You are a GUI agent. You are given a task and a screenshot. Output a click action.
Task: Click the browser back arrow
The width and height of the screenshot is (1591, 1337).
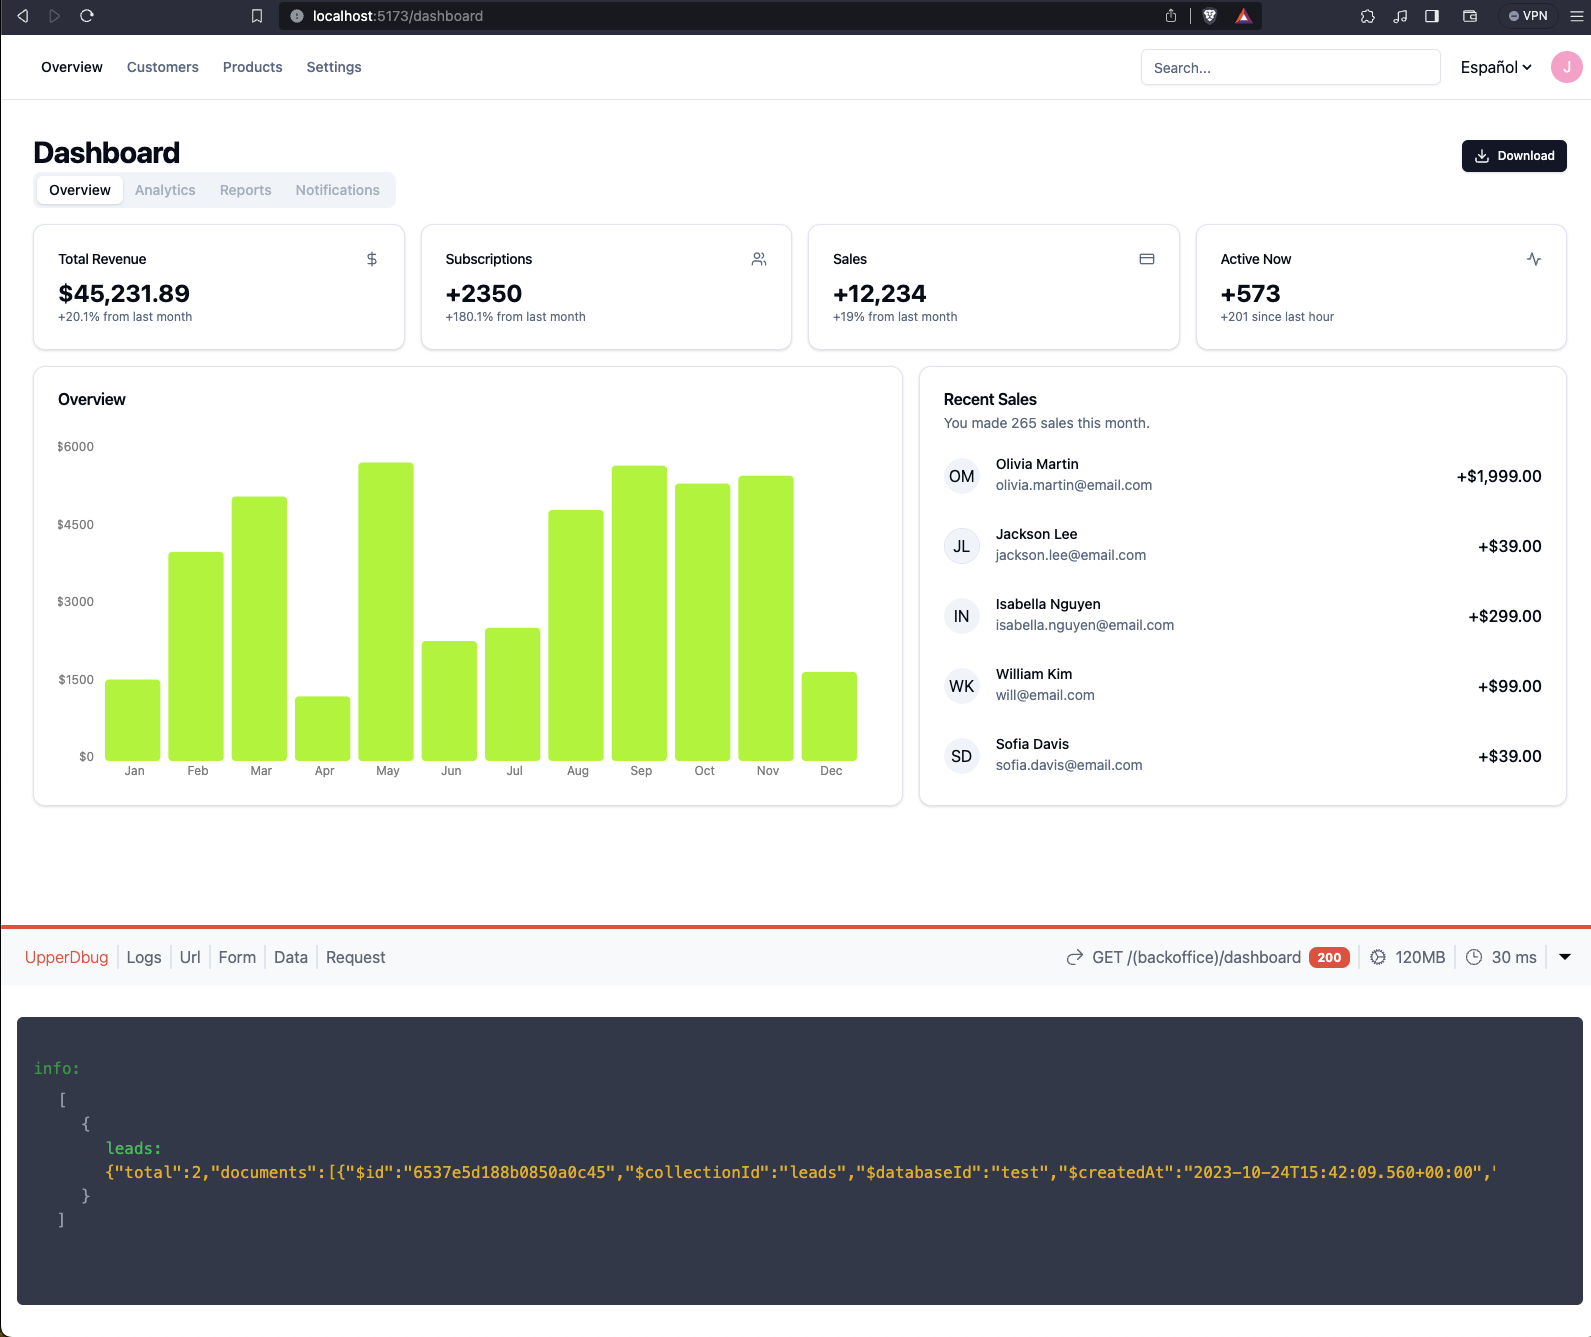point(22,16)
